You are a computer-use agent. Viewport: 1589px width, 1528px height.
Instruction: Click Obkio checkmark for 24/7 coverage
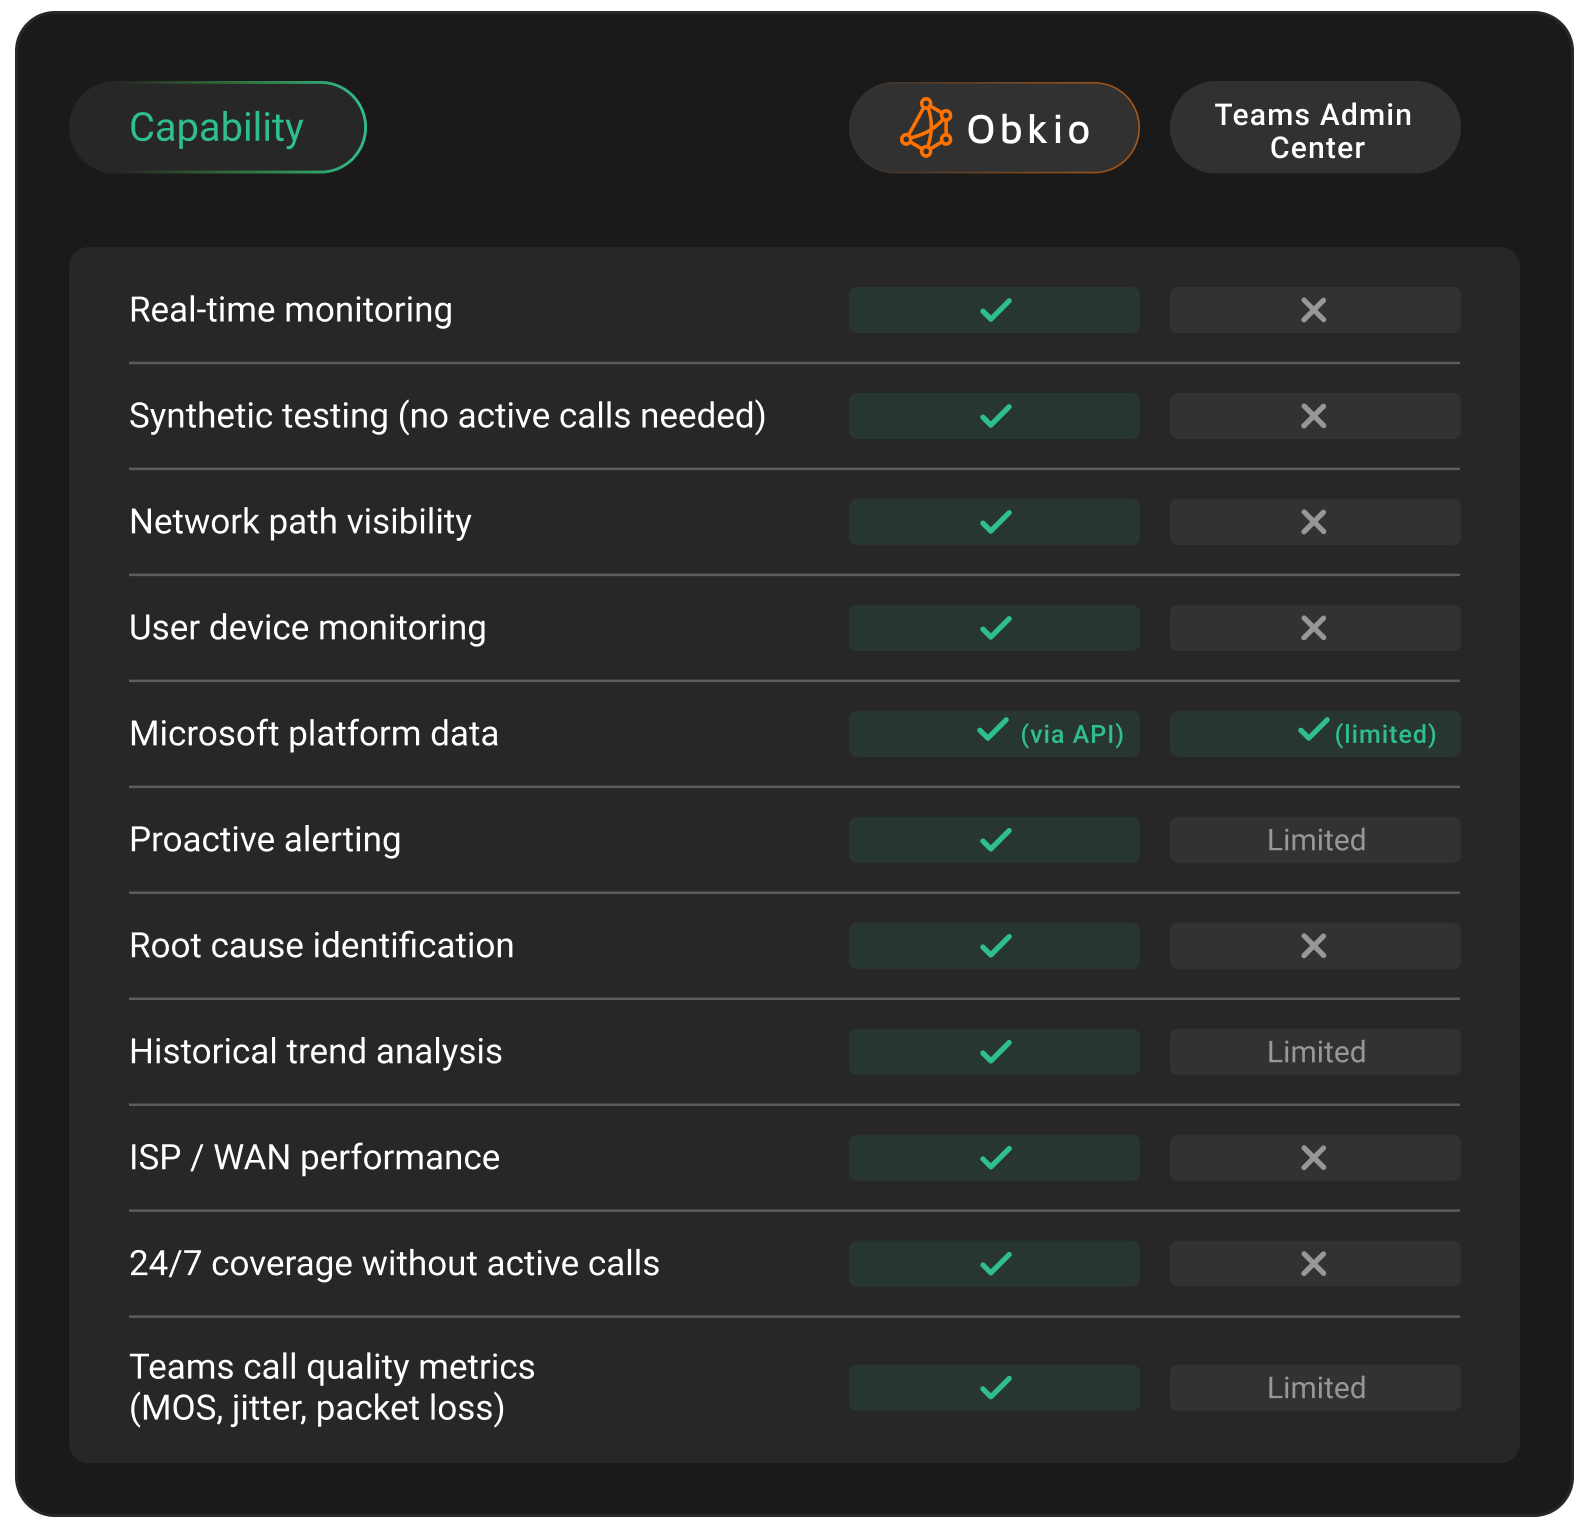tap(996, 1264)
